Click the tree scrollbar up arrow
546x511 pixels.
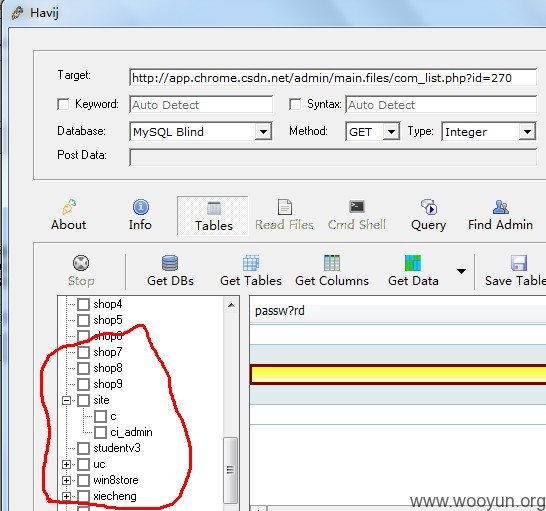coord(231,305)
